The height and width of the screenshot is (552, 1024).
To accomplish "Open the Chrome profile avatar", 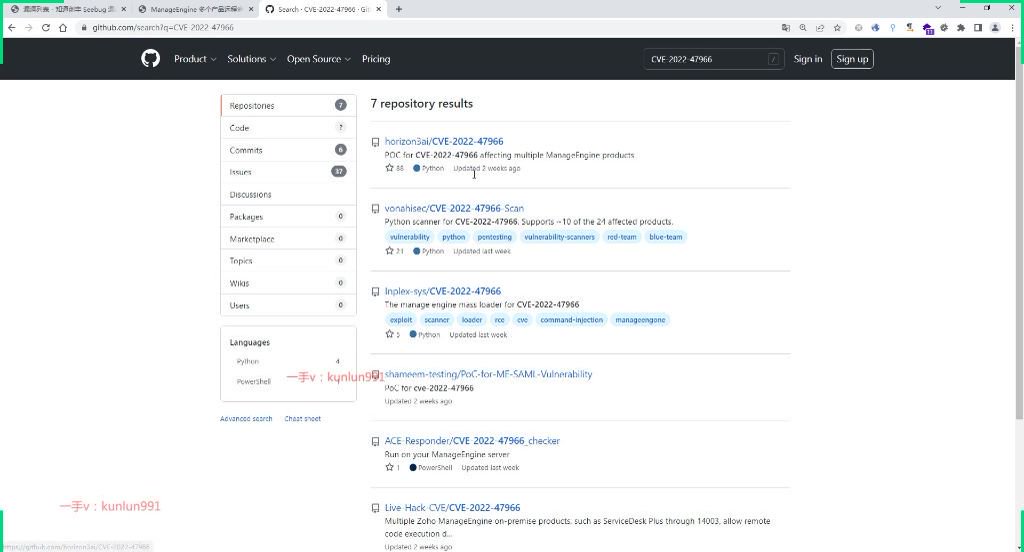I will coord(995,27).
